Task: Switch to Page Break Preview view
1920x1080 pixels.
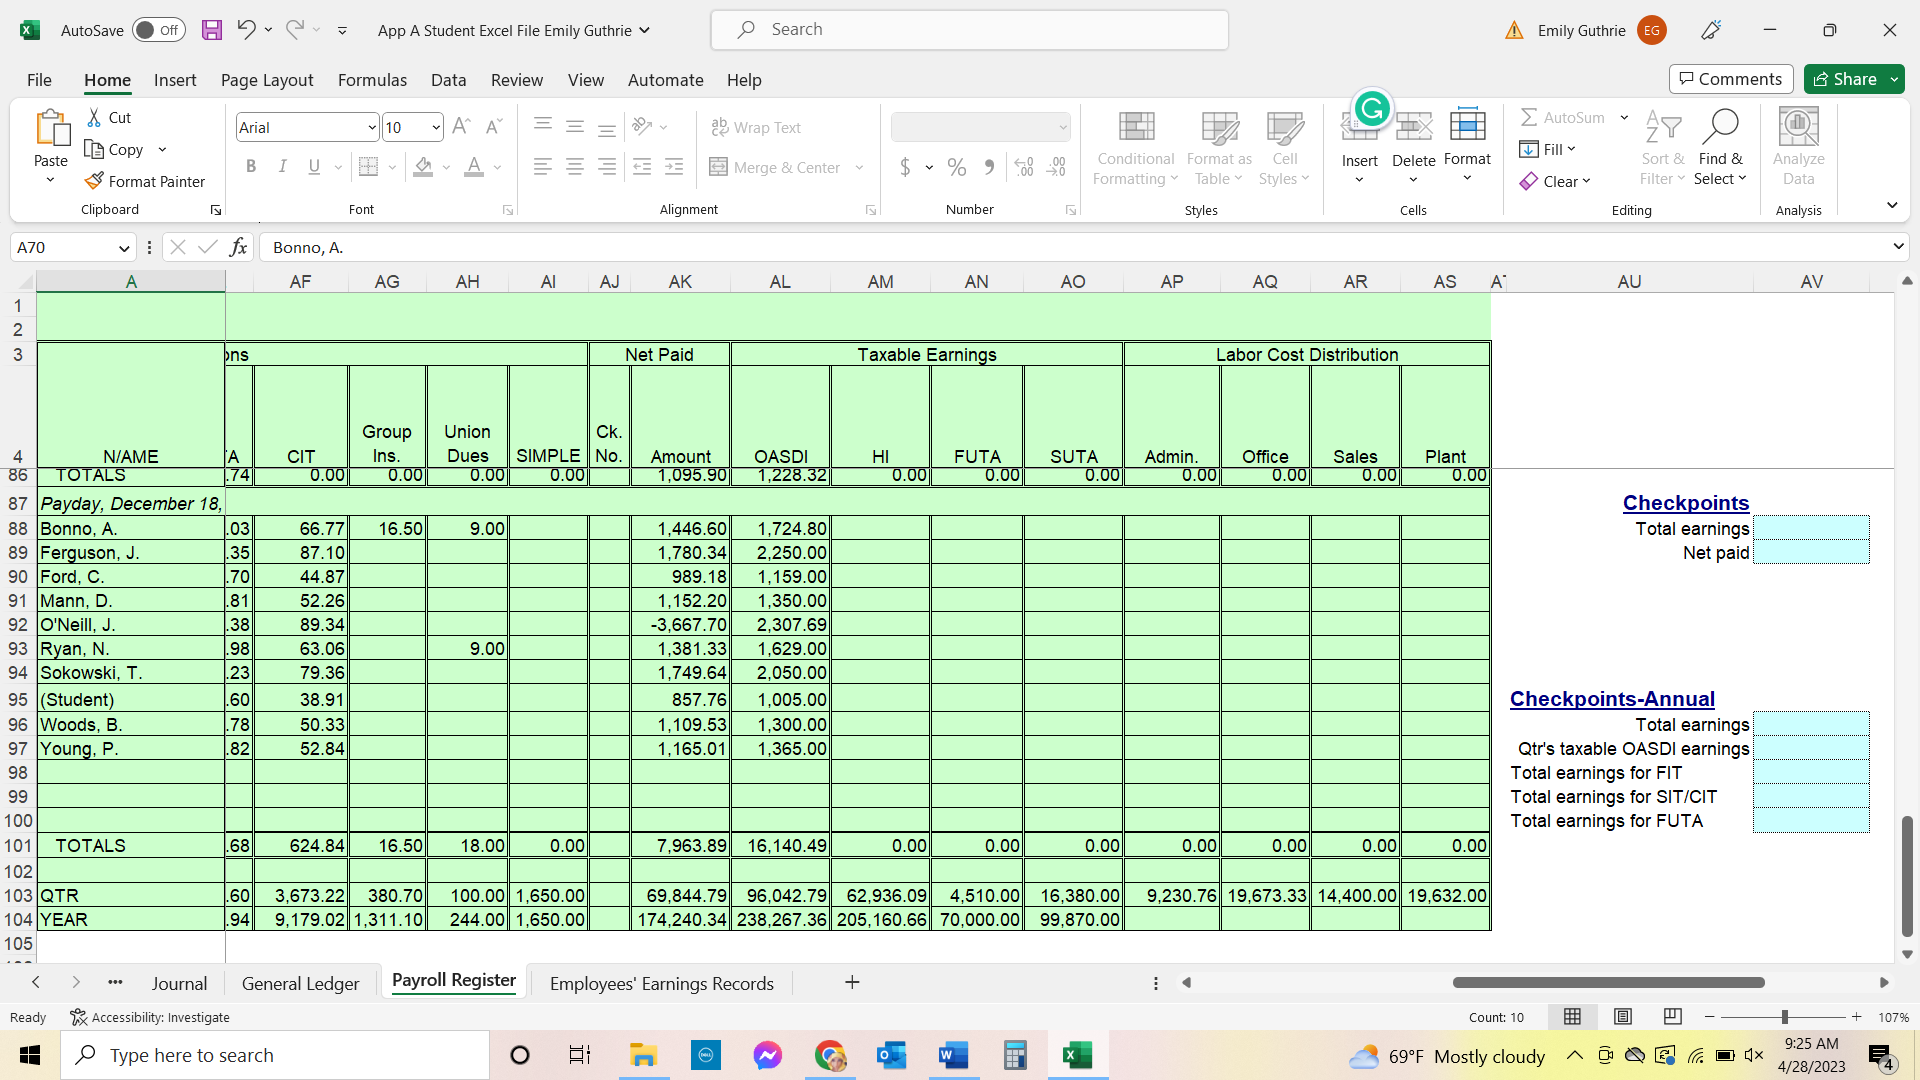Action: tap(1672, 1017)
